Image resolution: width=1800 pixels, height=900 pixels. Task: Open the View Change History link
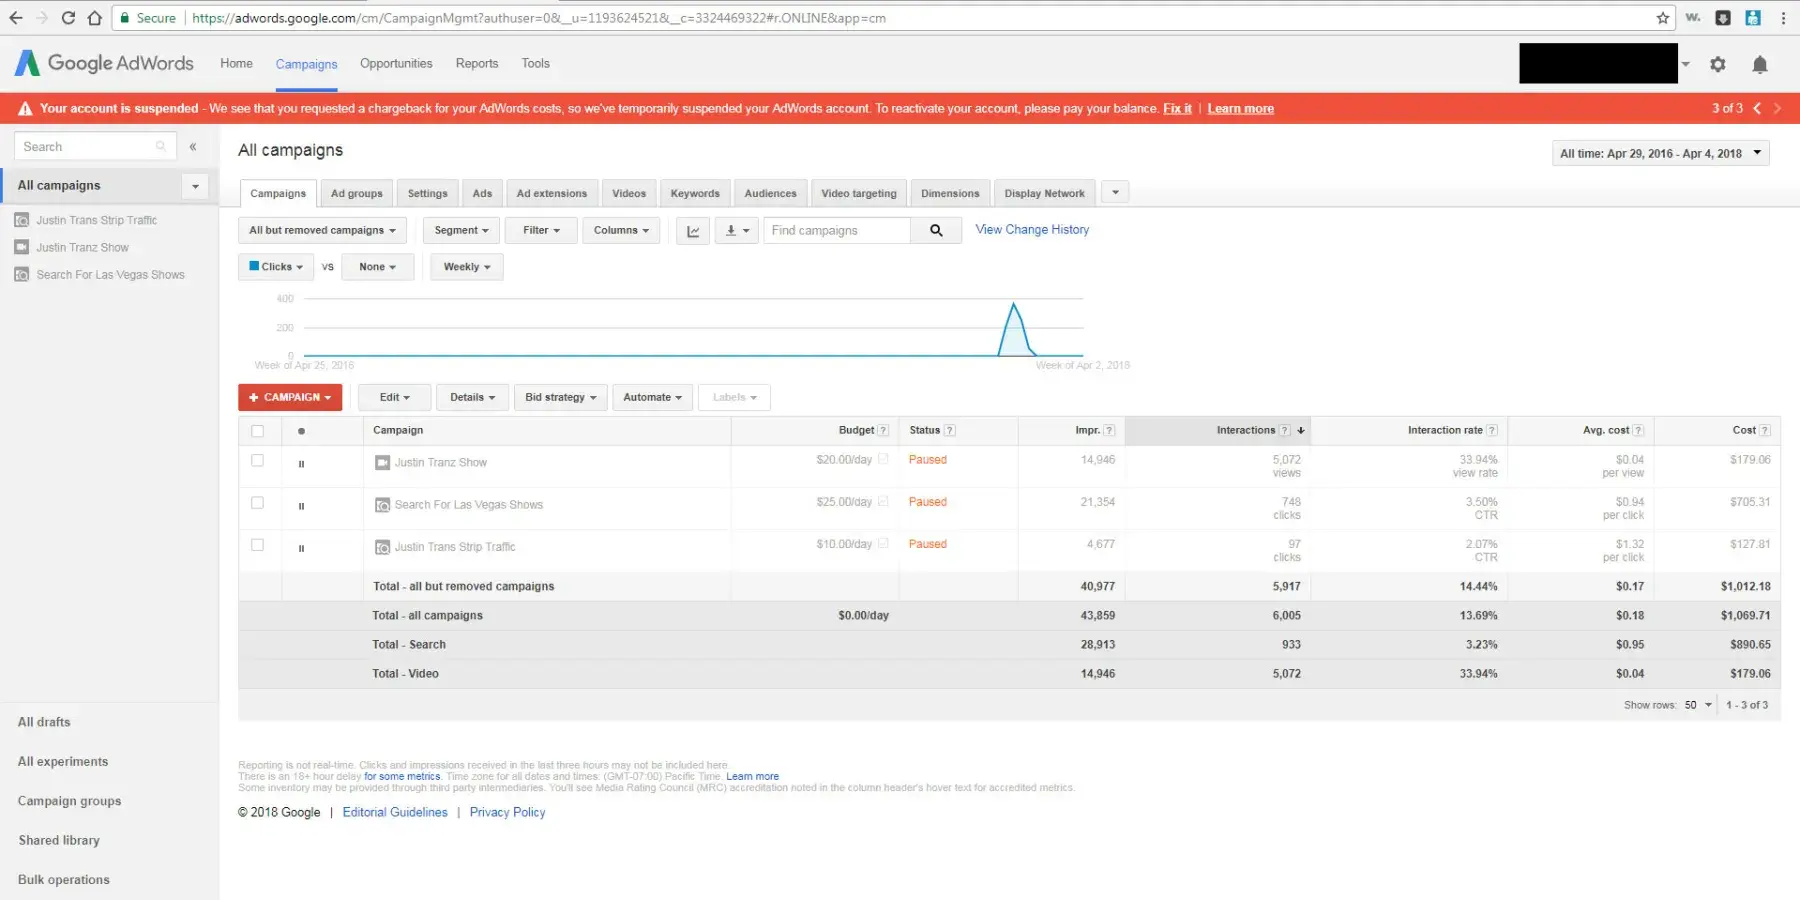[1032, 230]
